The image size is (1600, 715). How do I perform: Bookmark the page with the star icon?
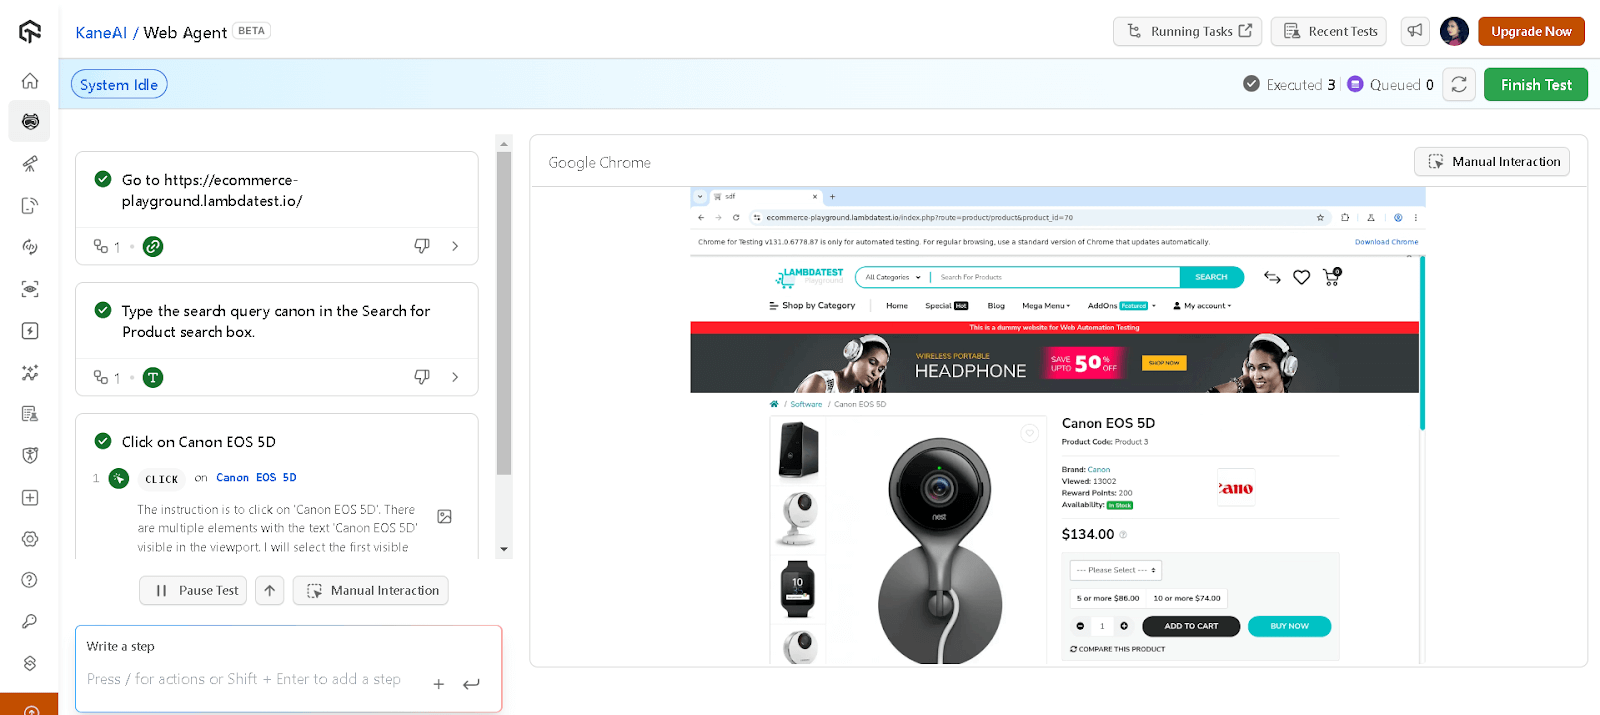coord(1320,217)
